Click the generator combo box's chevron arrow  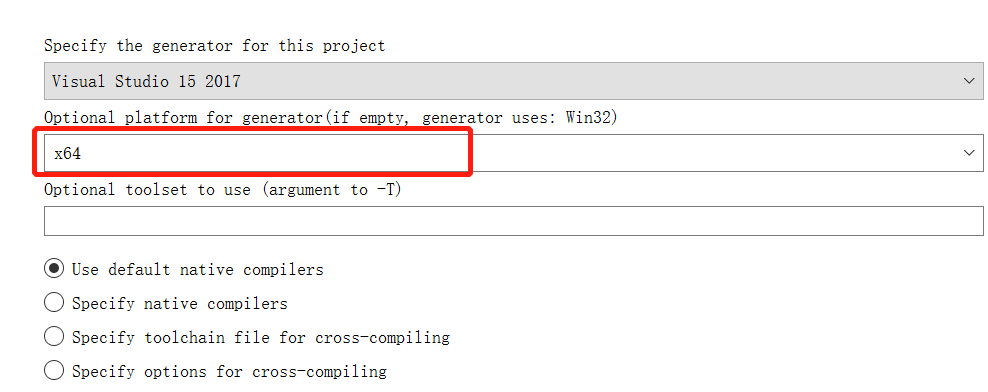point(969,81)
